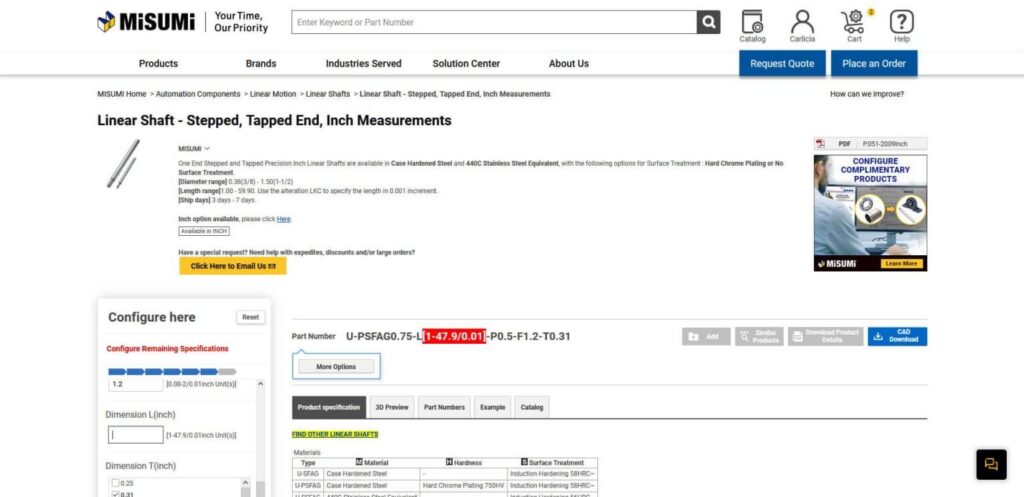Switch to the 3D Preview tab
Screen dimensions: 1024x497
point(391,408)
